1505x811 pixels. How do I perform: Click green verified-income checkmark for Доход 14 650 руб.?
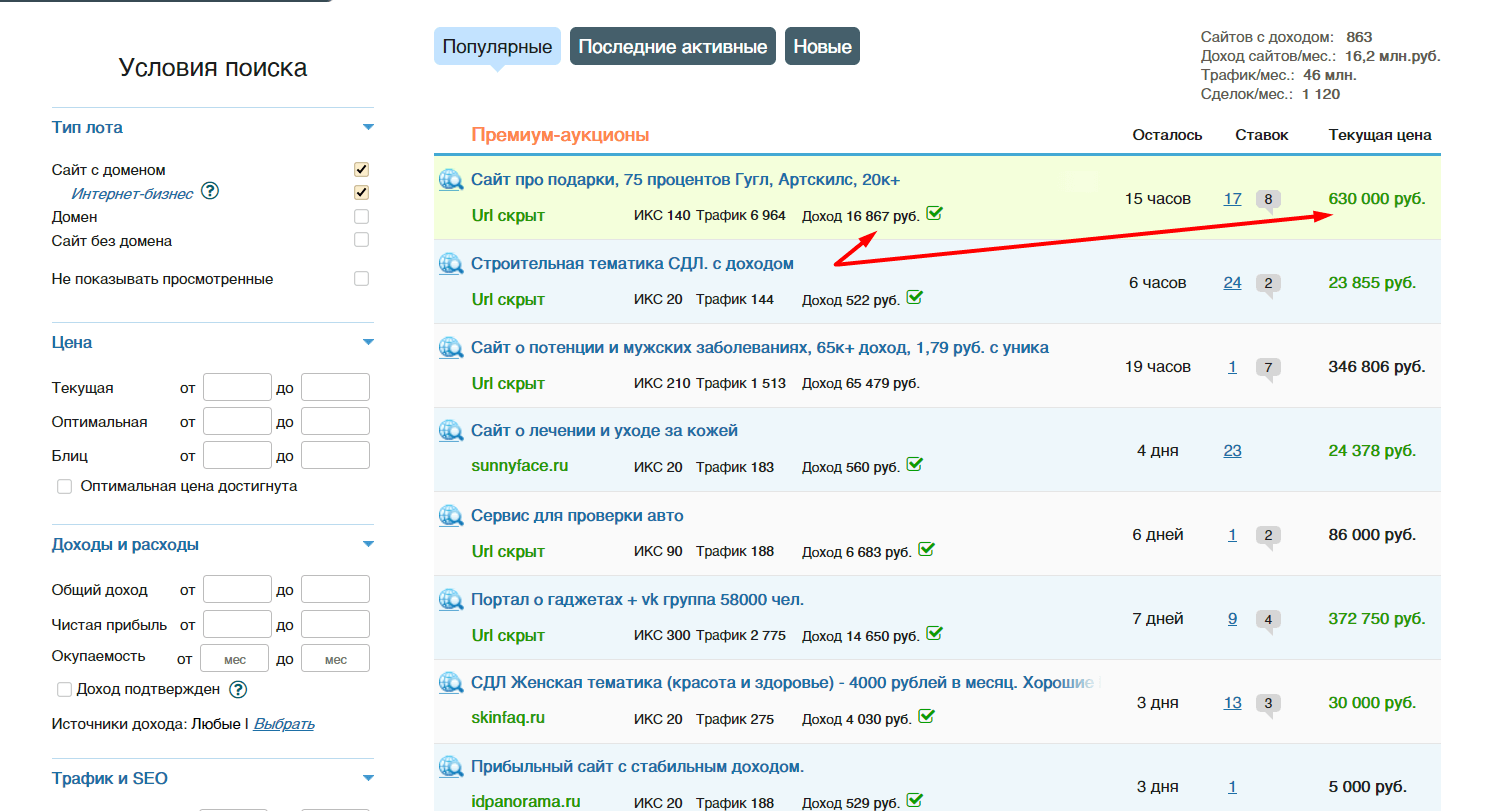pos(934,633)
